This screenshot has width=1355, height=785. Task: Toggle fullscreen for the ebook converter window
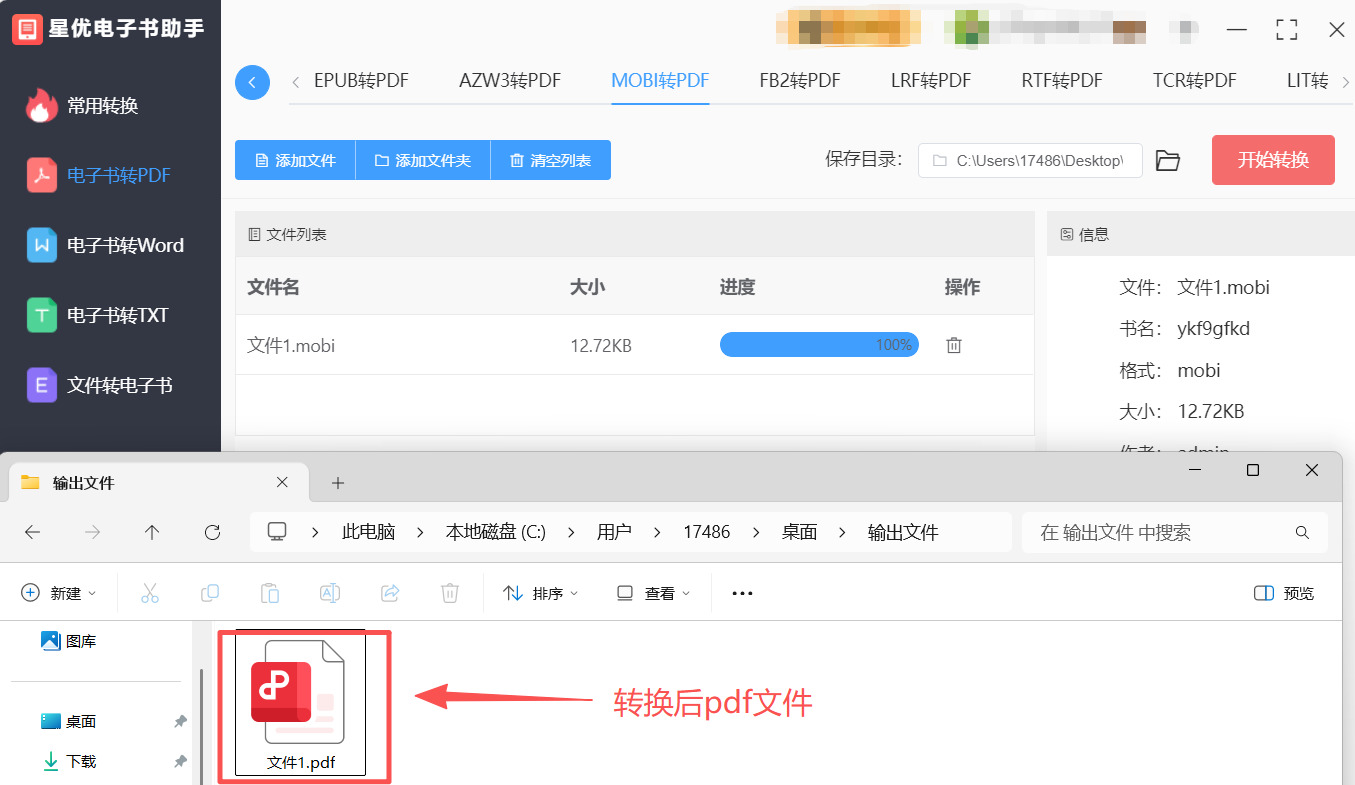1287,30
